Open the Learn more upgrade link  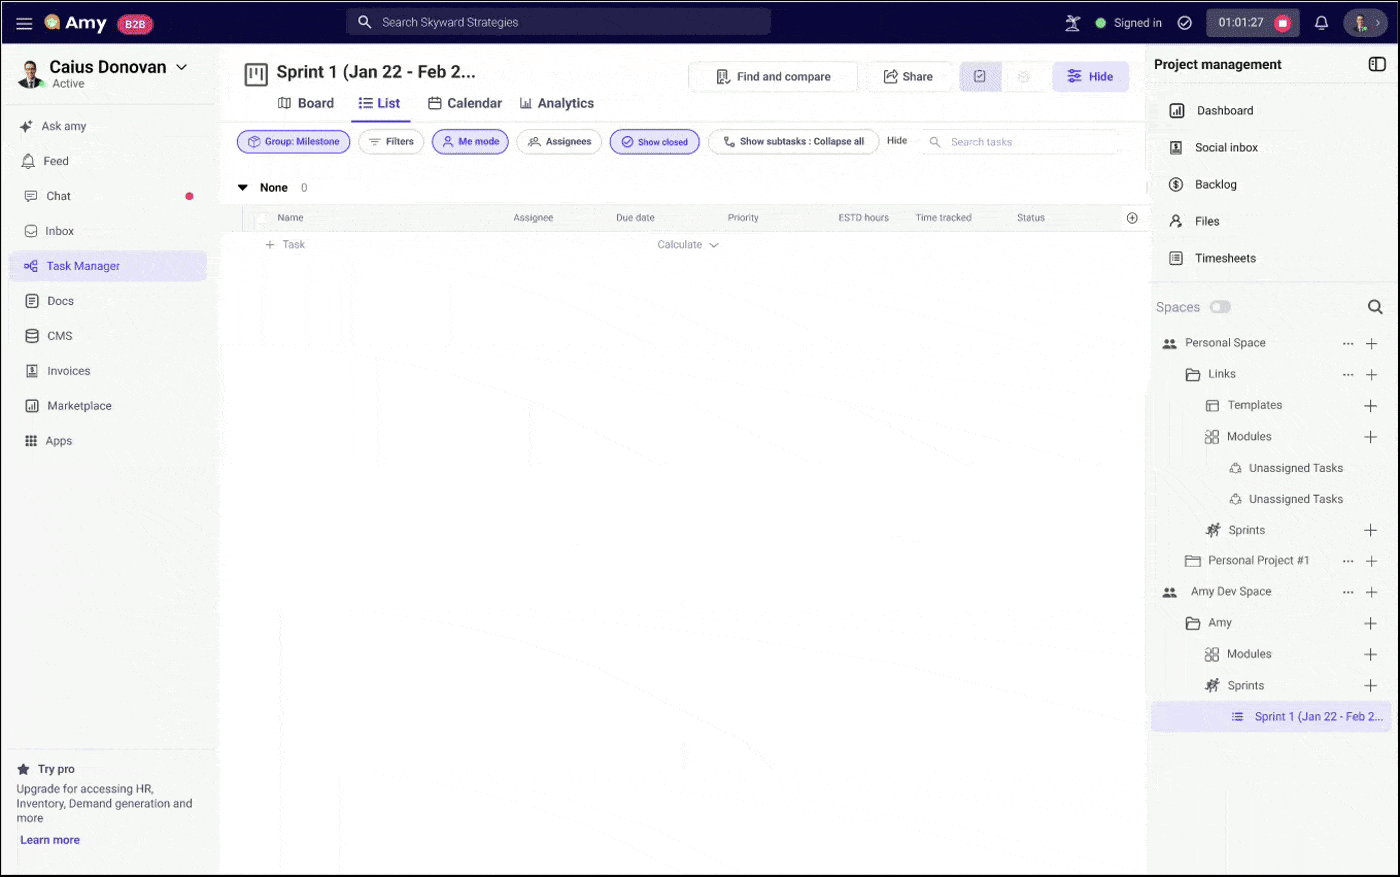[x=49, y=840]
